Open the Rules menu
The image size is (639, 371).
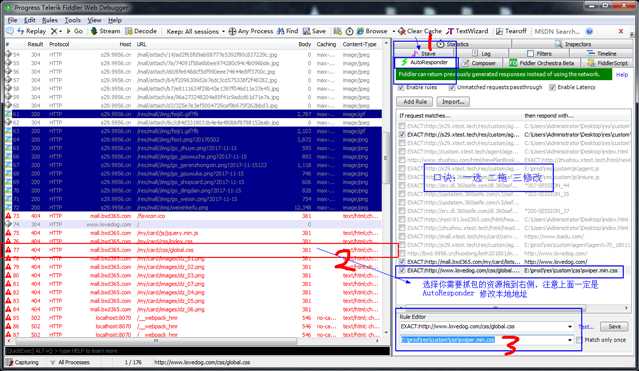pos(49,20)
